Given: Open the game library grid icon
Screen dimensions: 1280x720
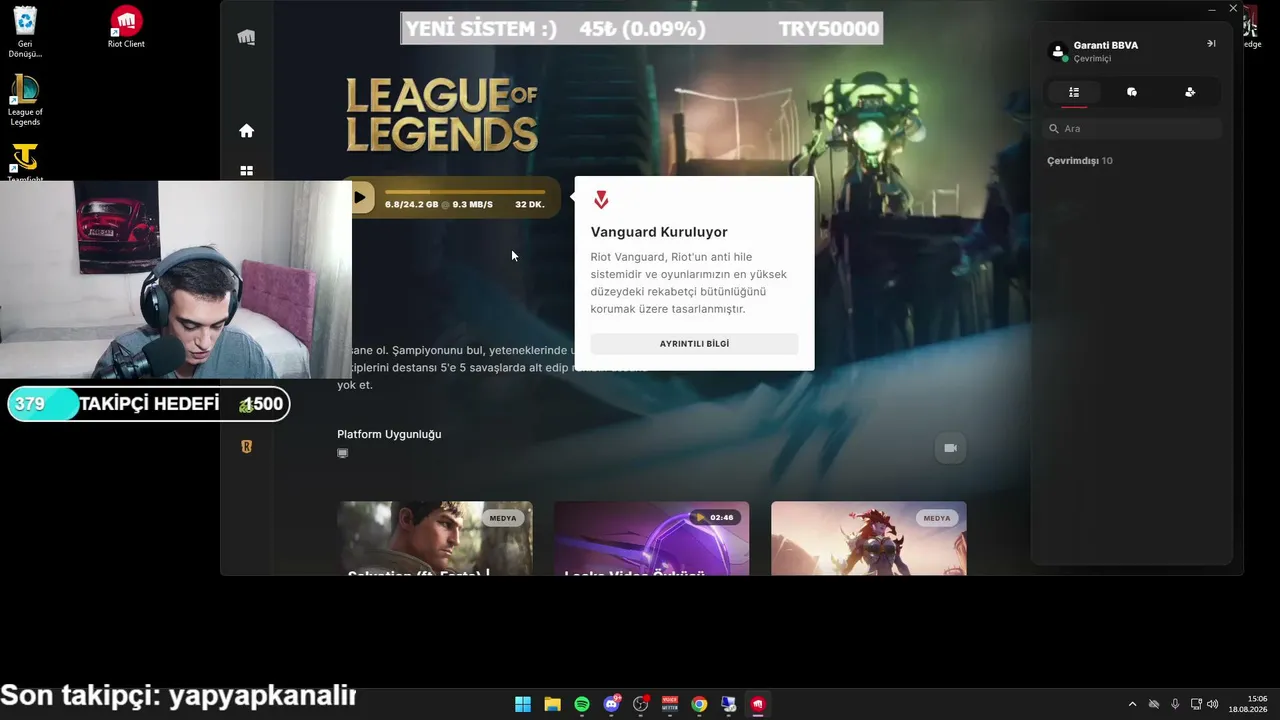Looking at the screenshot, I should pyautogui.click(x=246, y=171).
